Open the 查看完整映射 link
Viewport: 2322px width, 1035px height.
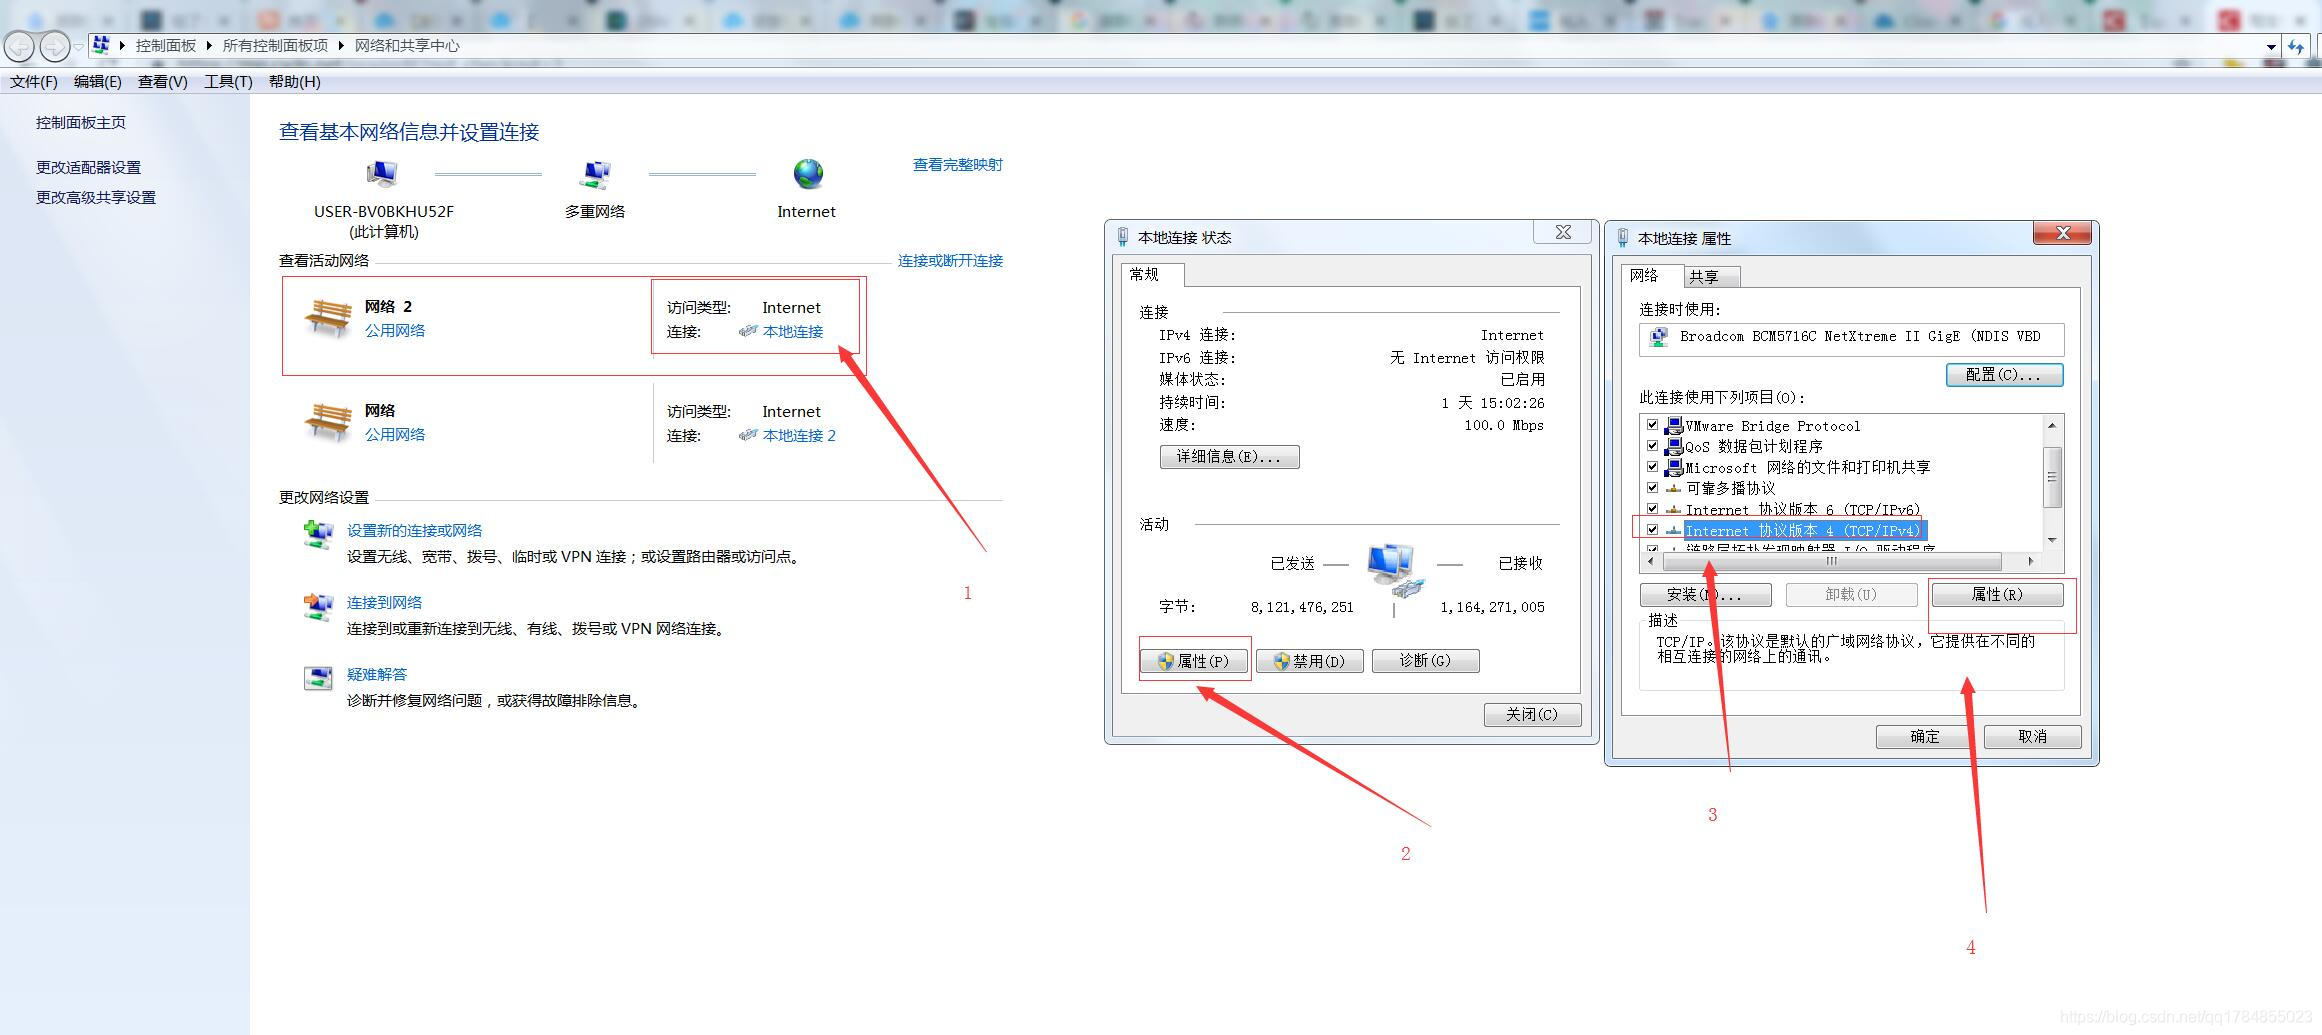point(957,165)
